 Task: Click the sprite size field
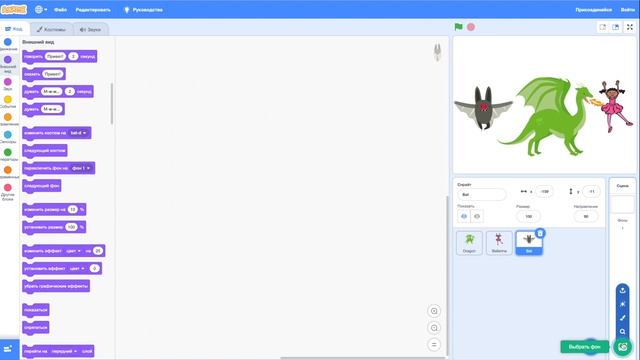[x=529, y=216]
